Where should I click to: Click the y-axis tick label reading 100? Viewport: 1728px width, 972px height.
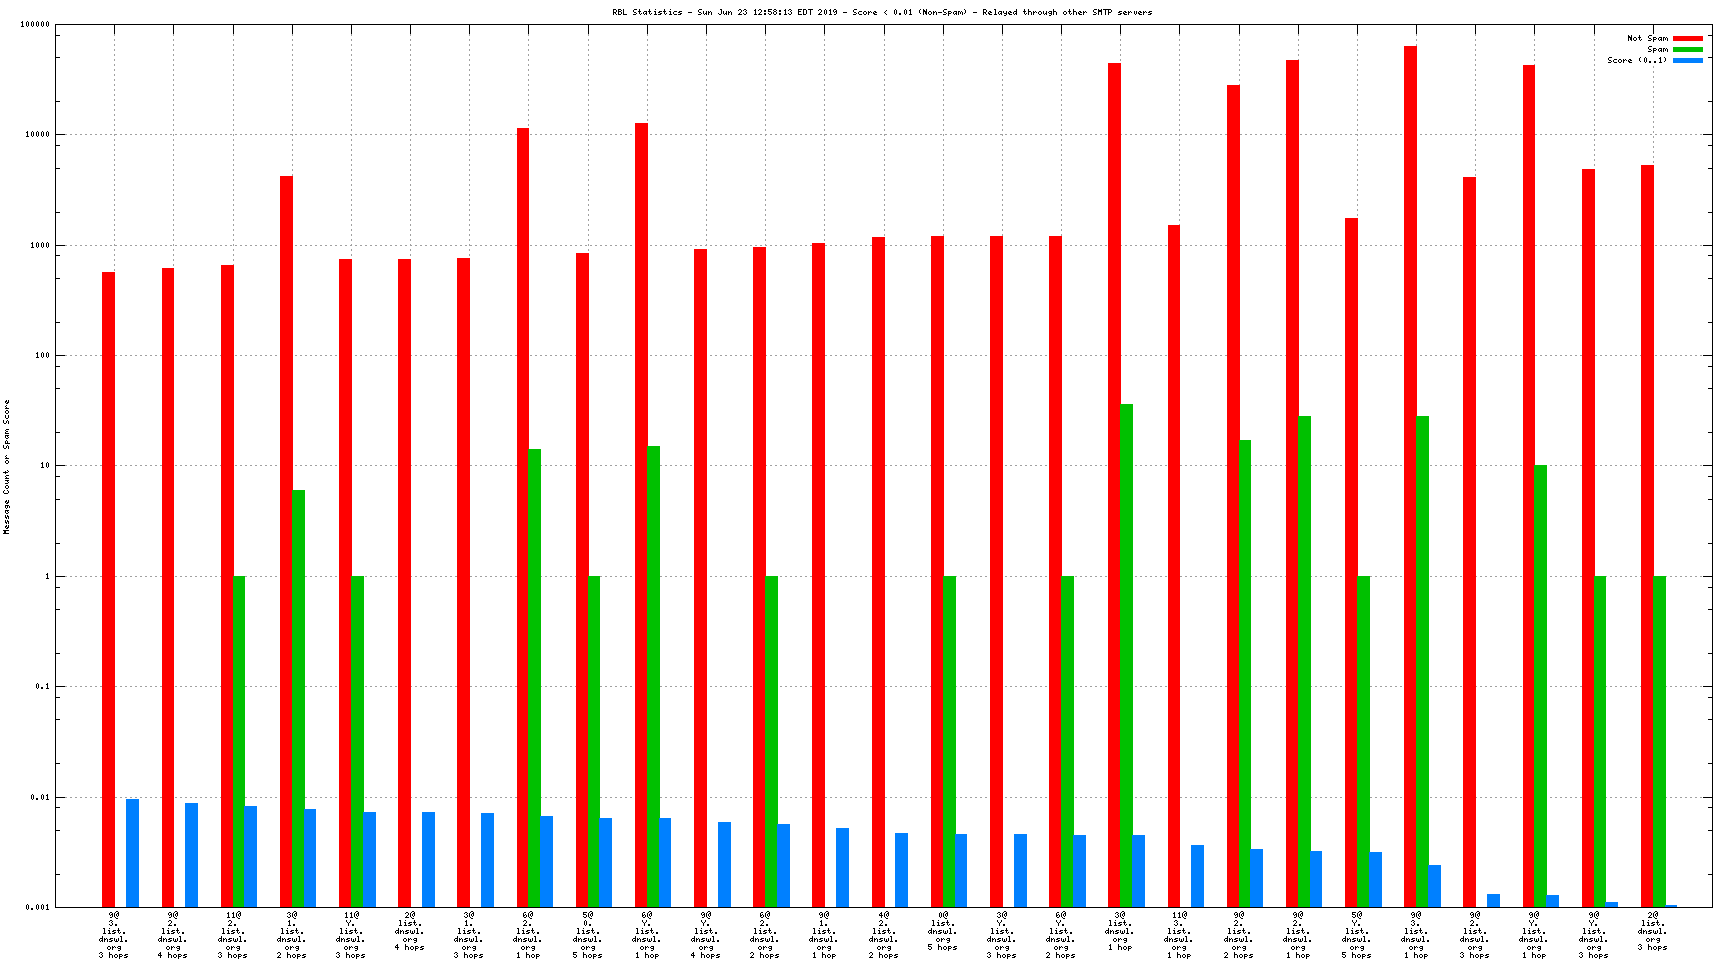[x=42, y=355]
